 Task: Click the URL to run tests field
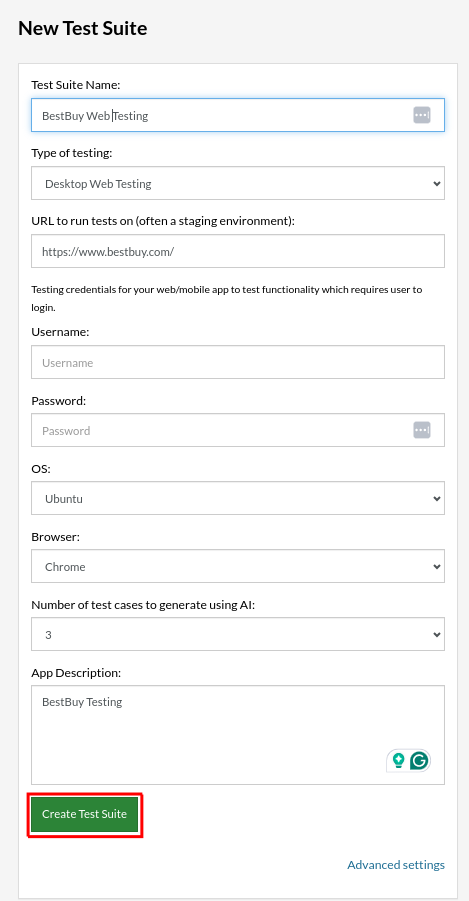point(238,251)
